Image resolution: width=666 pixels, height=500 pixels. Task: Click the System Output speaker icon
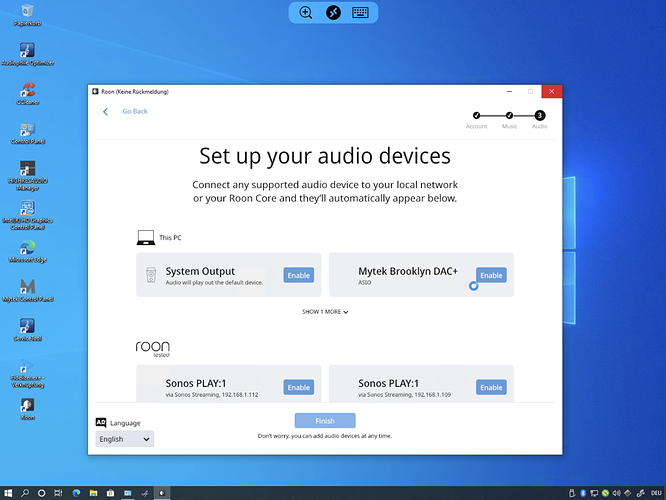151,275
